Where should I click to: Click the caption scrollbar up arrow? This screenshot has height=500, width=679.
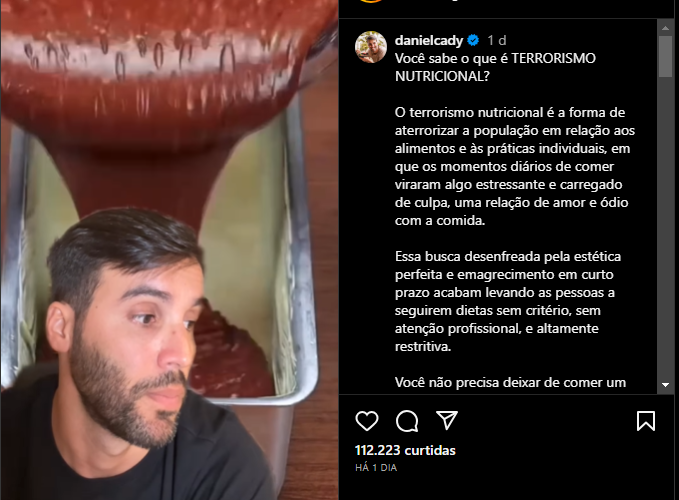click(x=665, y=28)
